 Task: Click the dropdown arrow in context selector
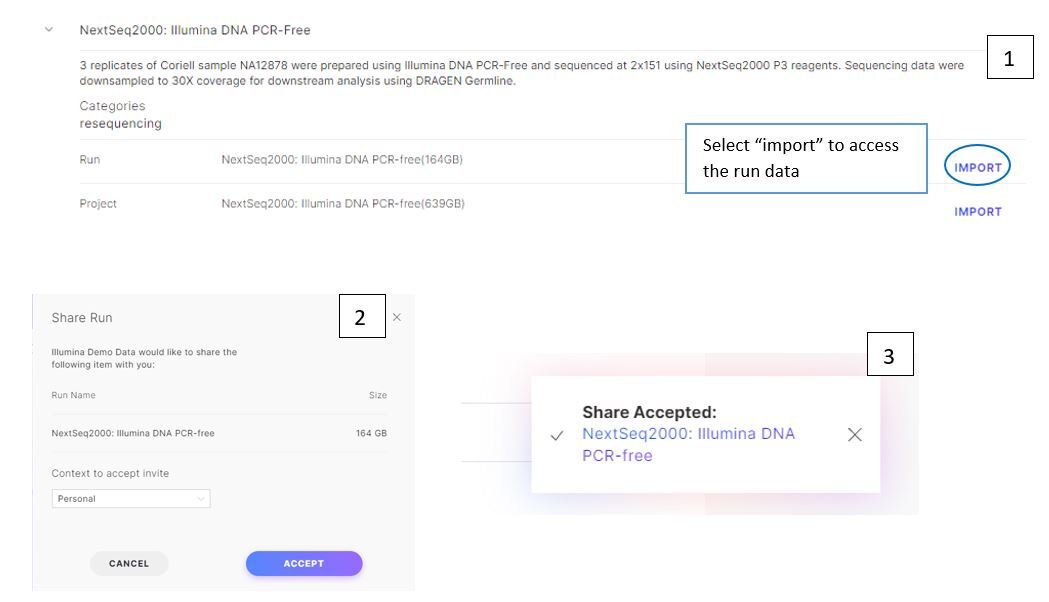(x=200, y=498)
